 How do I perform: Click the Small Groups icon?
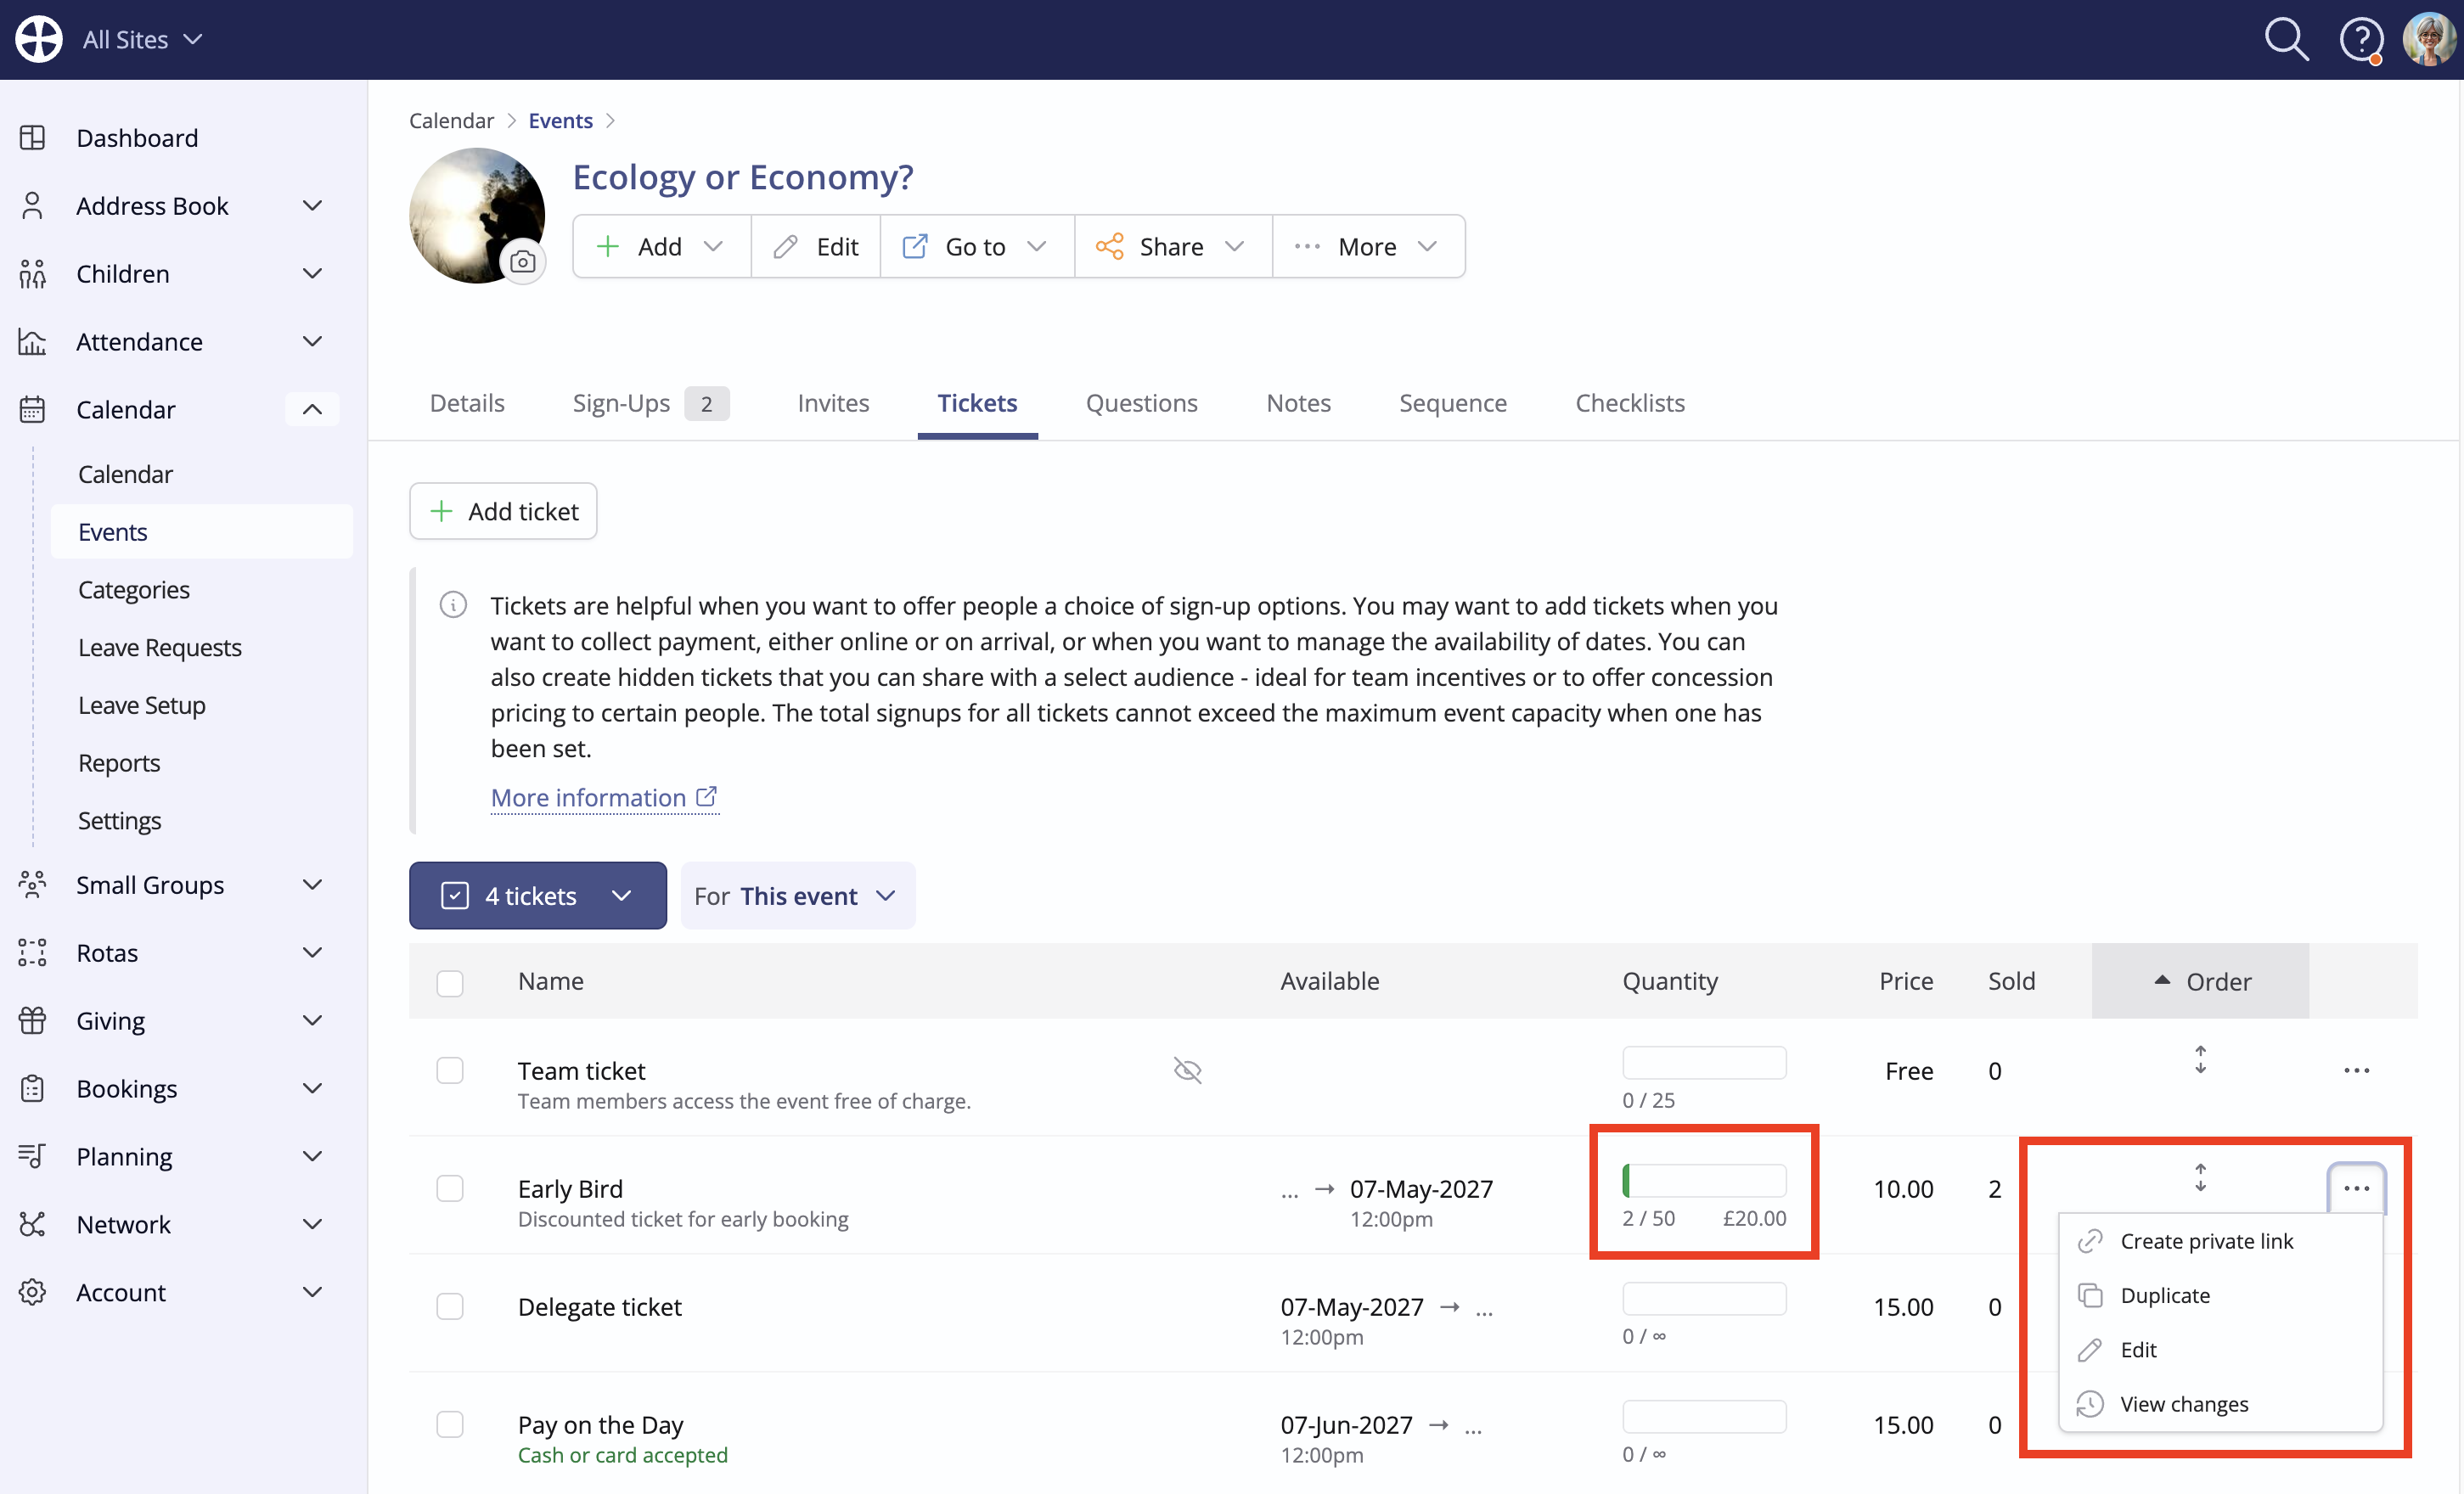click(32, 885)
